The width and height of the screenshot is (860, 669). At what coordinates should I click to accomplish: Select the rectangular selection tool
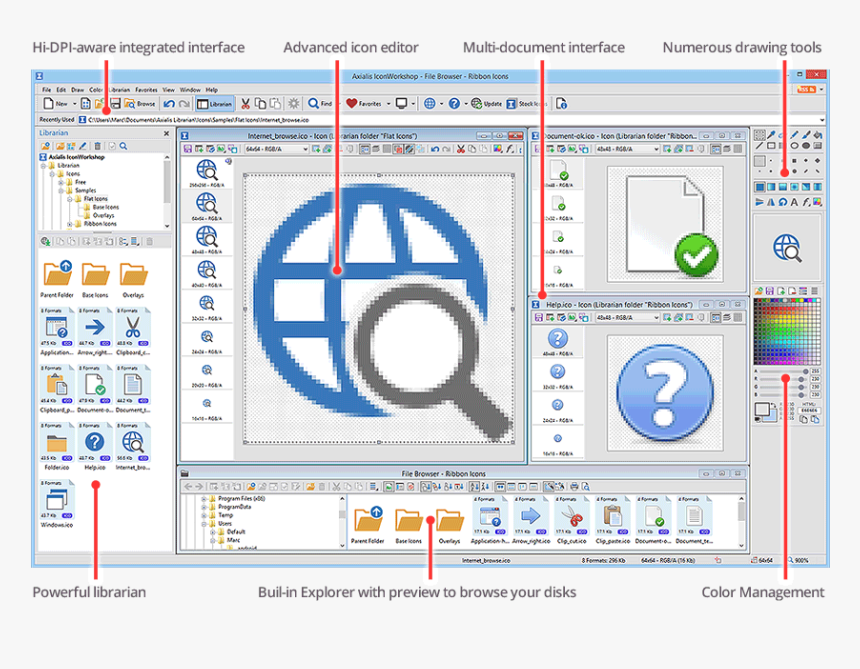759,135
